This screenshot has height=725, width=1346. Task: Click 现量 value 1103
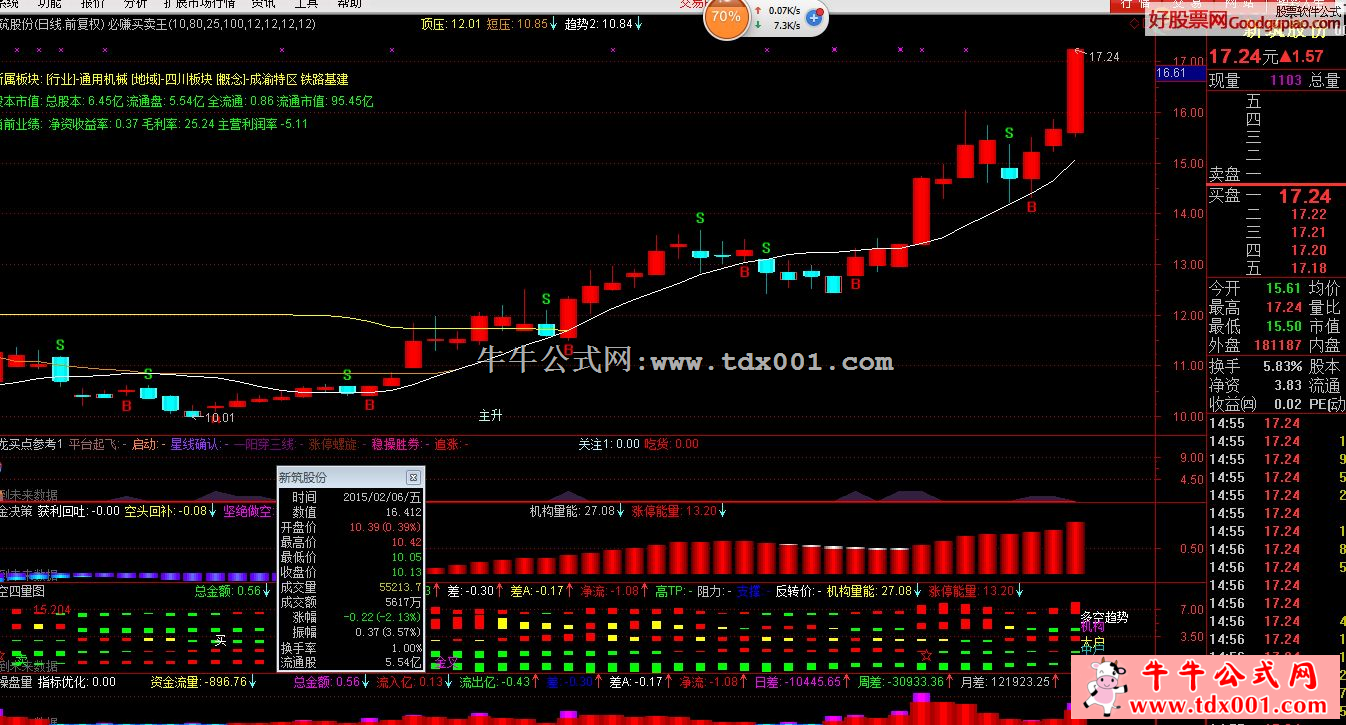tap(1286, 81)
